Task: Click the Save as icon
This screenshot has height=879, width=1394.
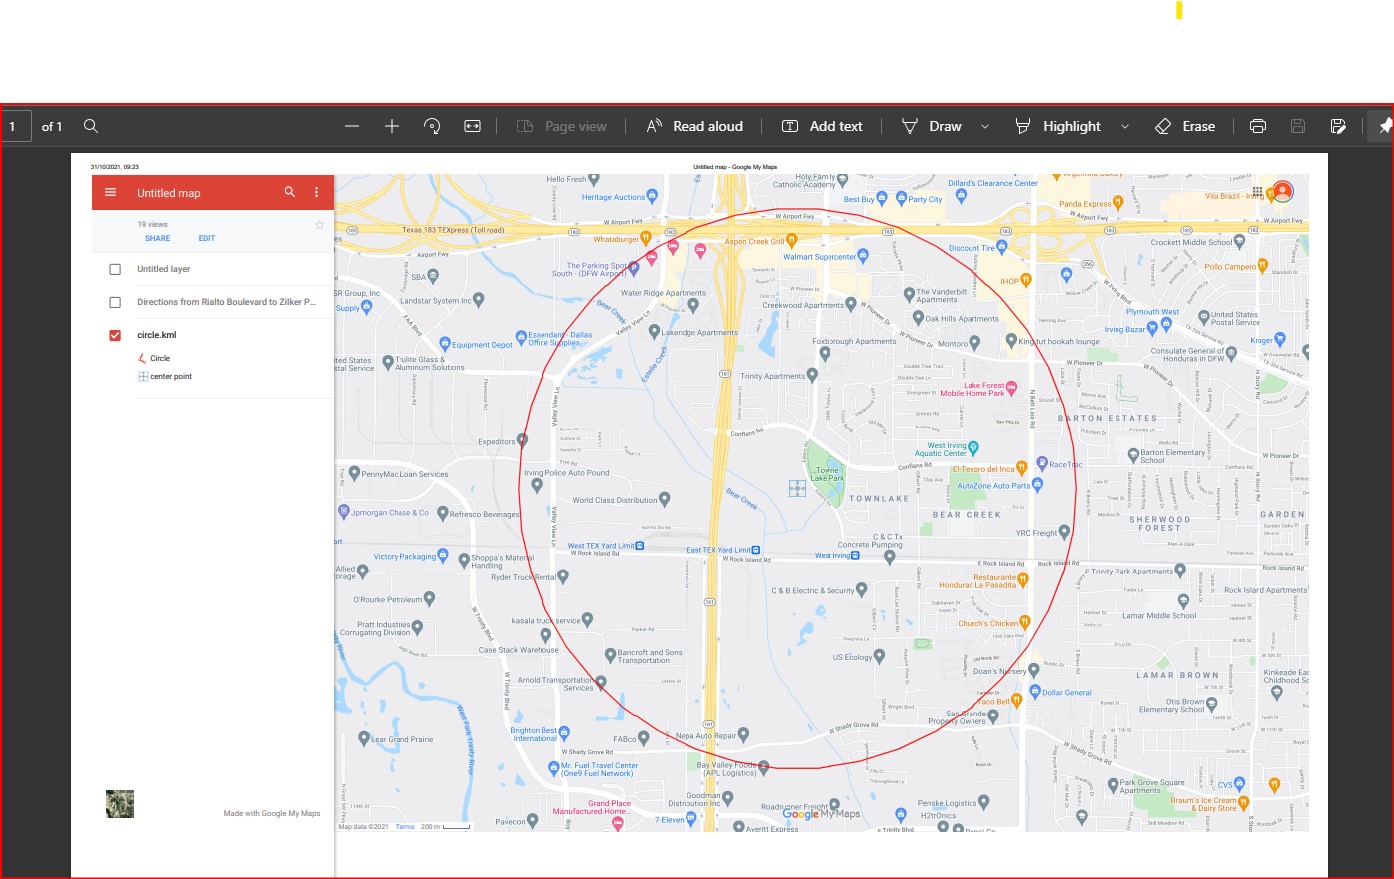Action: click(1338, 126)
